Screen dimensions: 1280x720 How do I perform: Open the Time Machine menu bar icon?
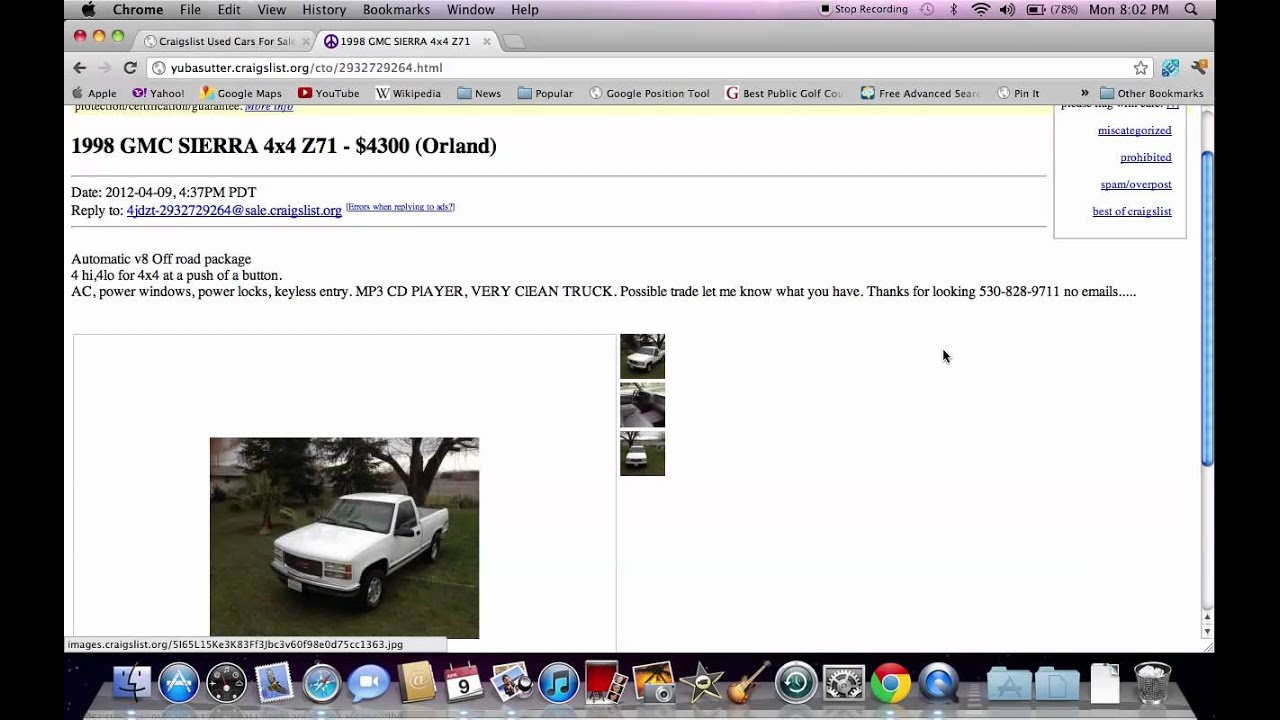point(927,9)
